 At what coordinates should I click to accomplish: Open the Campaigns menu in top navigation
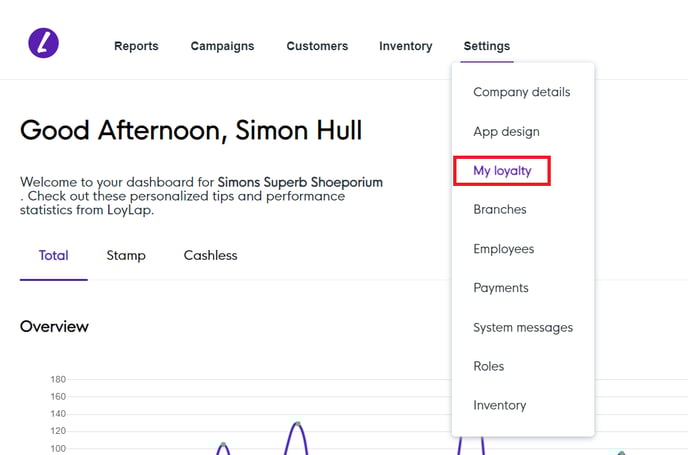(x=222, y=46)
